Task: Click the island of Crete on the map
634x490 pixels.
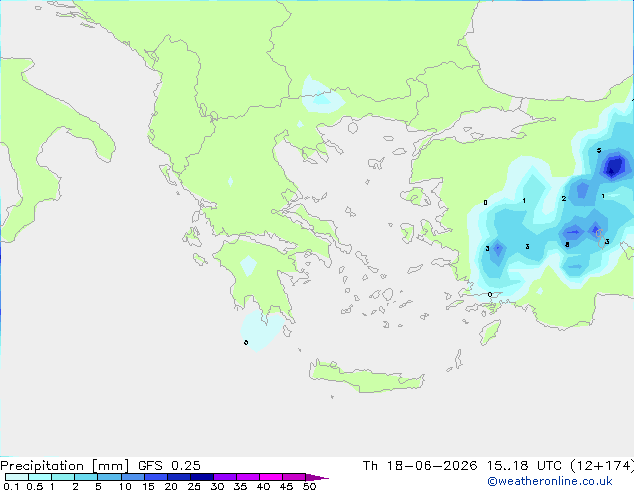Action: click(x=366, y=377)
